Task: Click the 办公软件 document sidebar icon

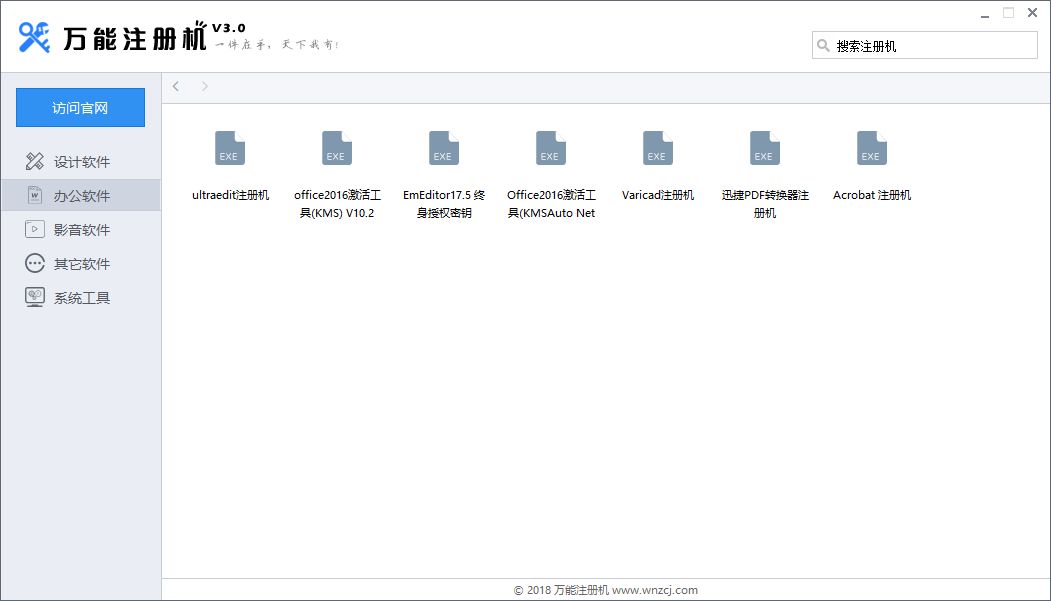Action: [35, 195]
